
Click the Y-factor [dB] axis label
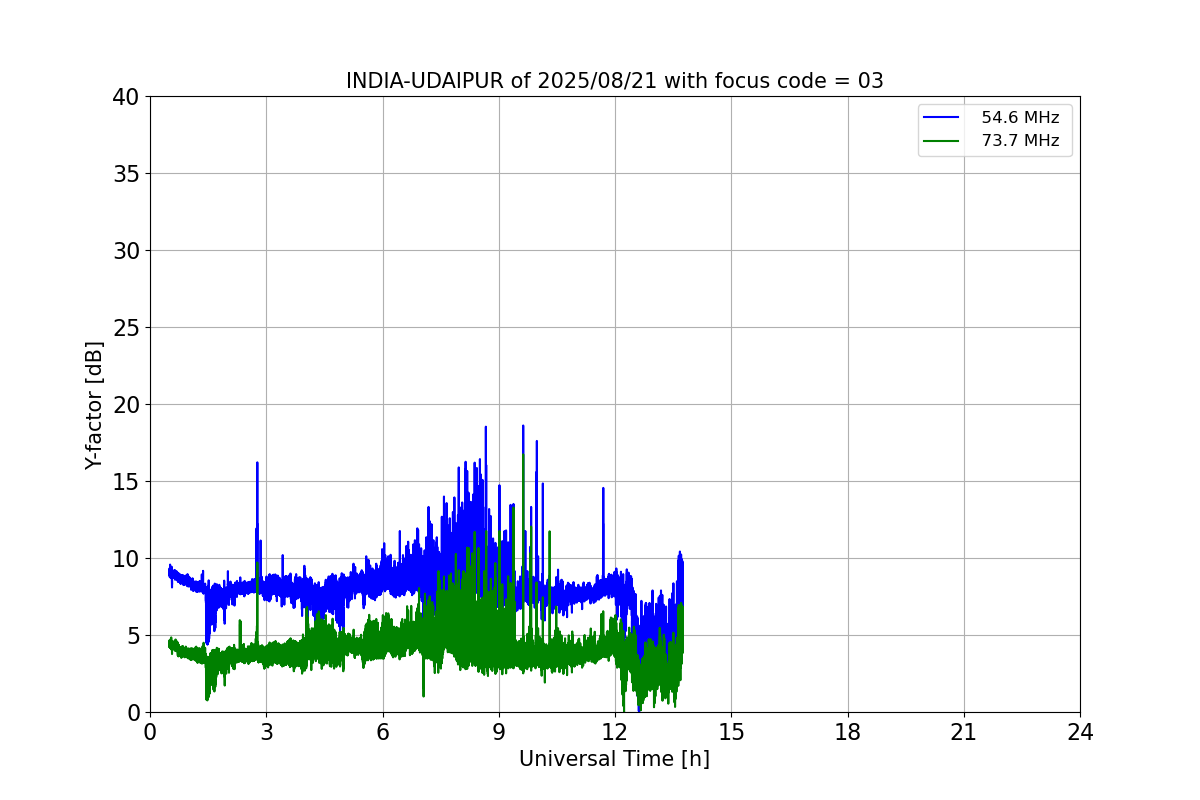coord(94,405)
